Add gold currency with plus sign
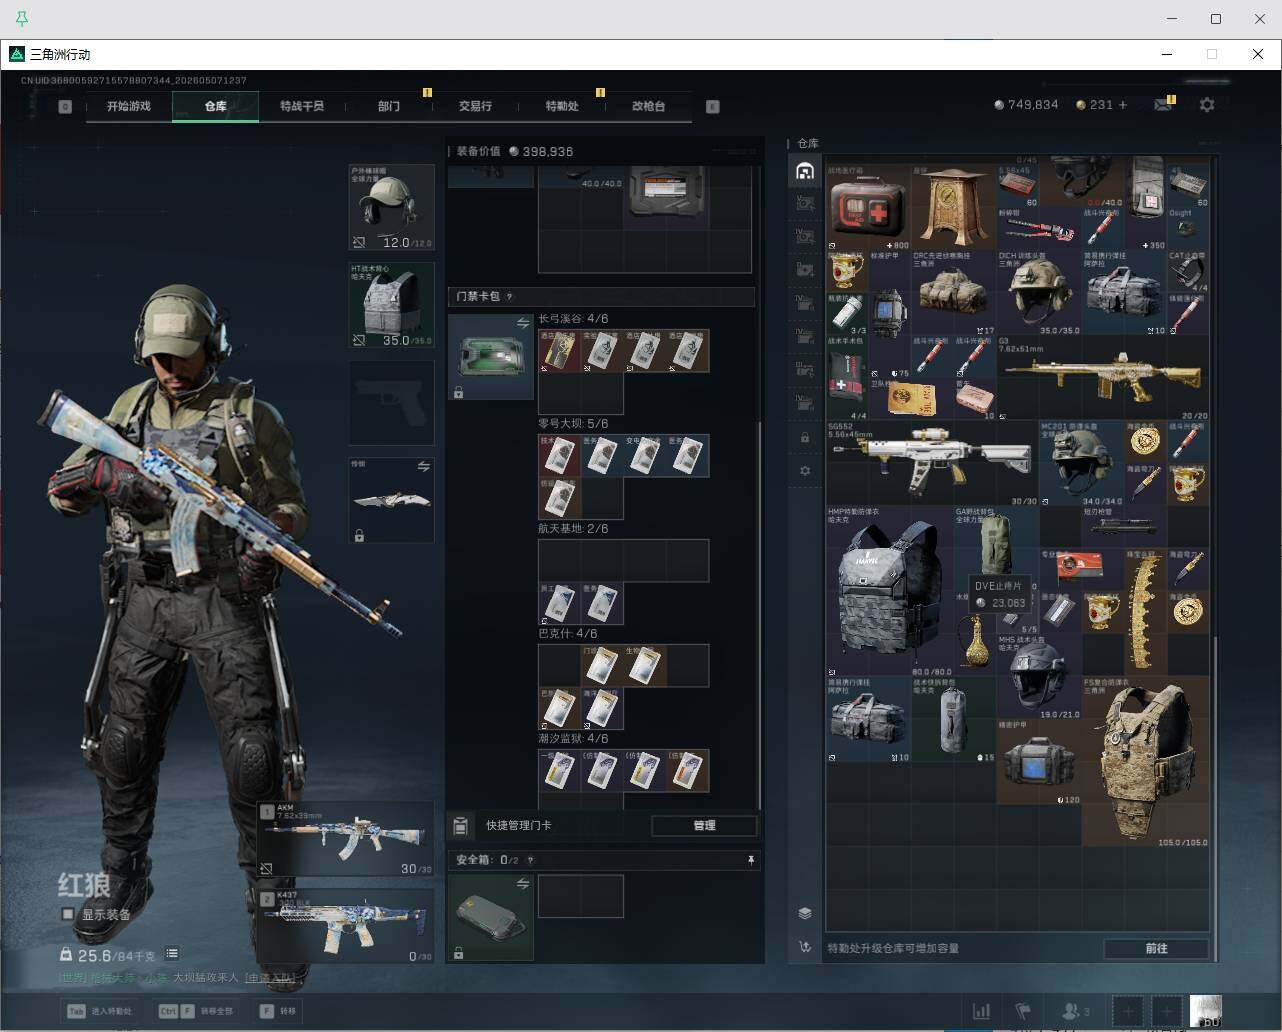This screenshot has width=1282, height=1032. point(1123,105)
